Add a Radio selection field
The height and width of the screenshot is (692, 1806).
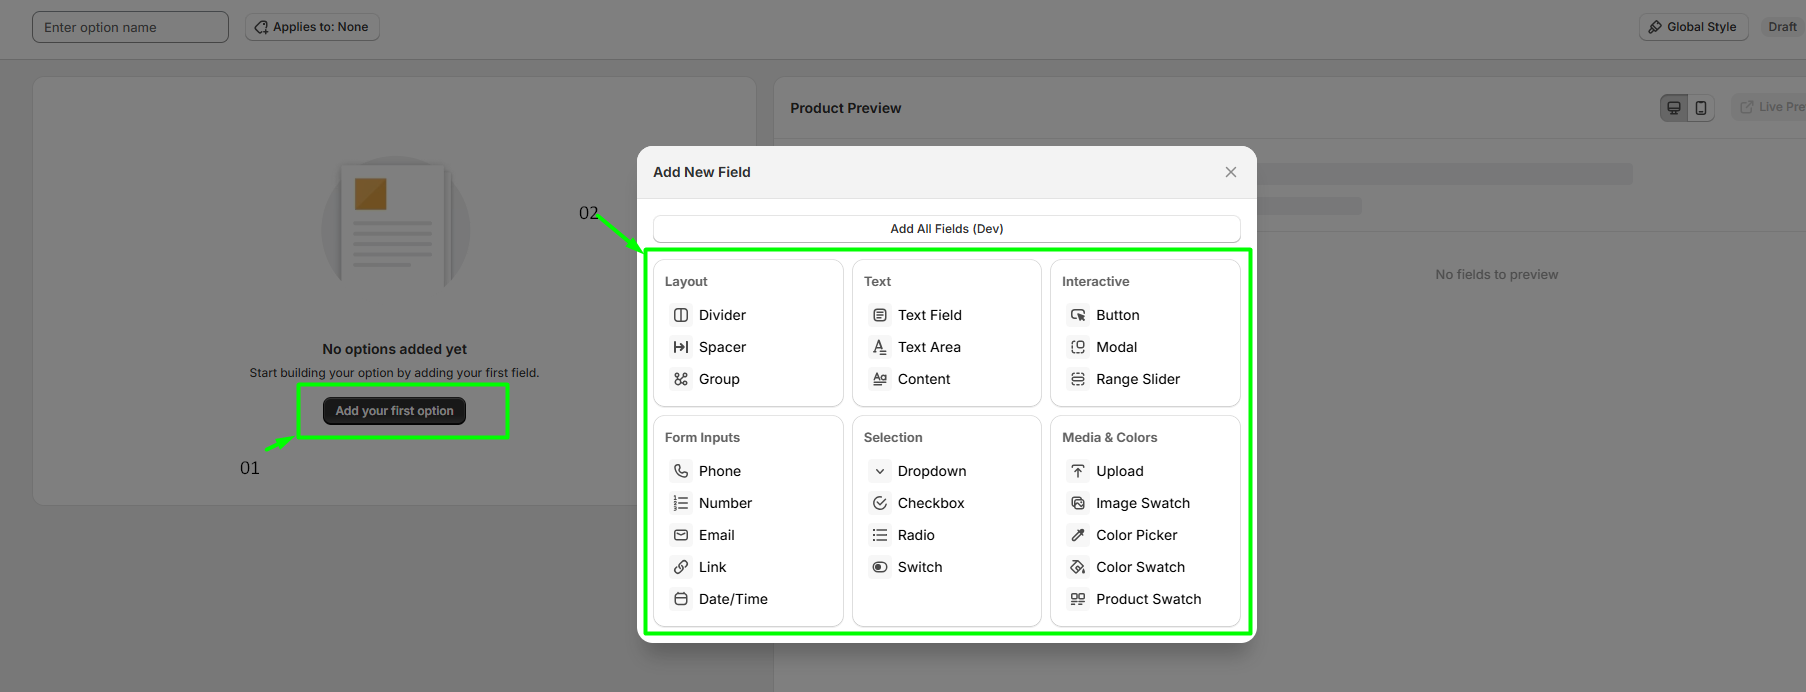pyautogui.click(x=915, y=535)
